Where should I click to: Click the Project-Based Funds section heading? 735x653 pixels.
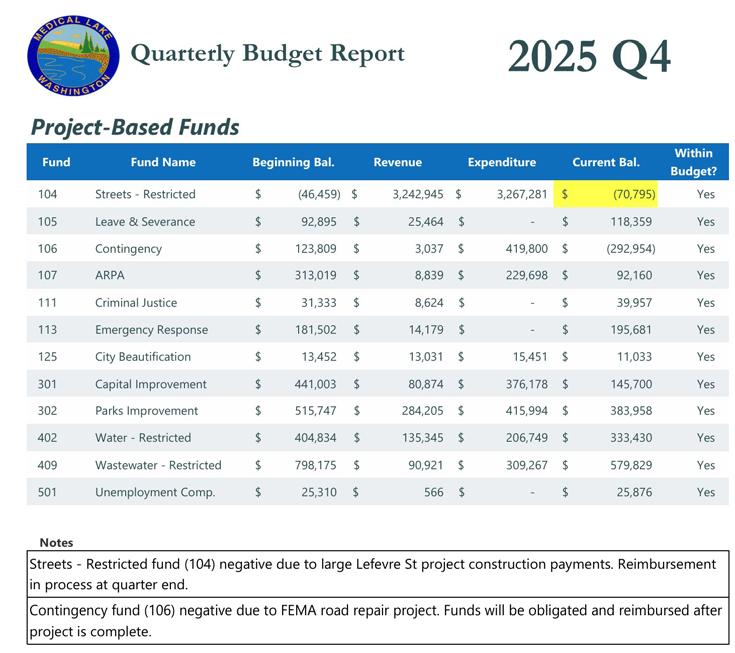click(x=135, y=127)
